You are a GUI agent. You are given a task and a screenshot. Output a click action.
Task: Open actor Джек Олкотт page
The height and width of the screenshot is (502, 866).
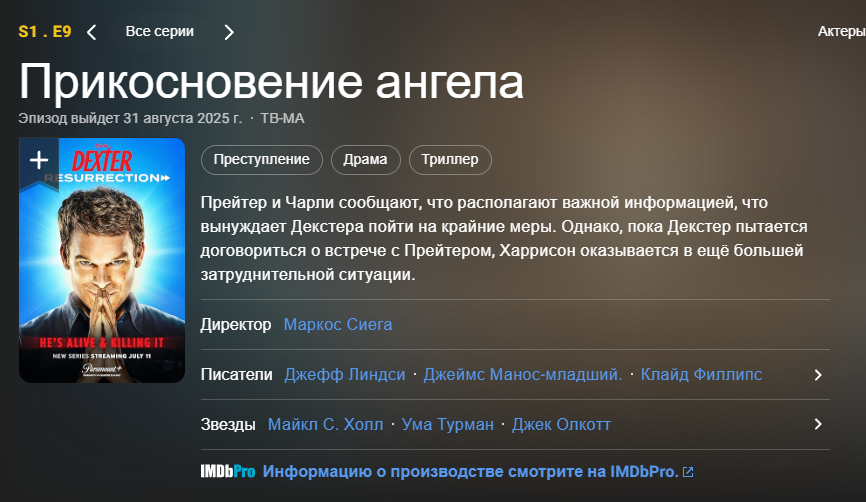point(561,425)
